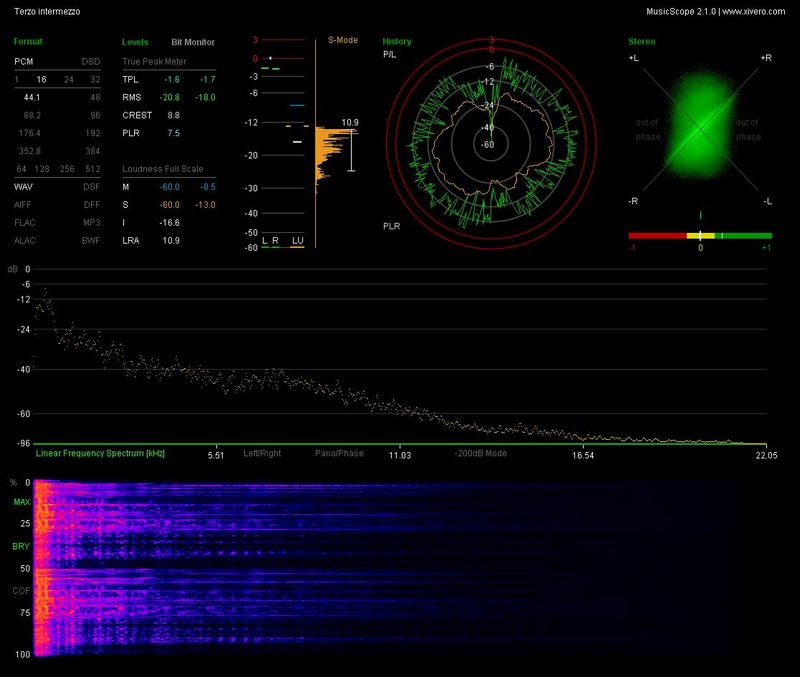800x677 pixels.
Task: Enable the Left/Right spectrum view
Action: [262, 453]
